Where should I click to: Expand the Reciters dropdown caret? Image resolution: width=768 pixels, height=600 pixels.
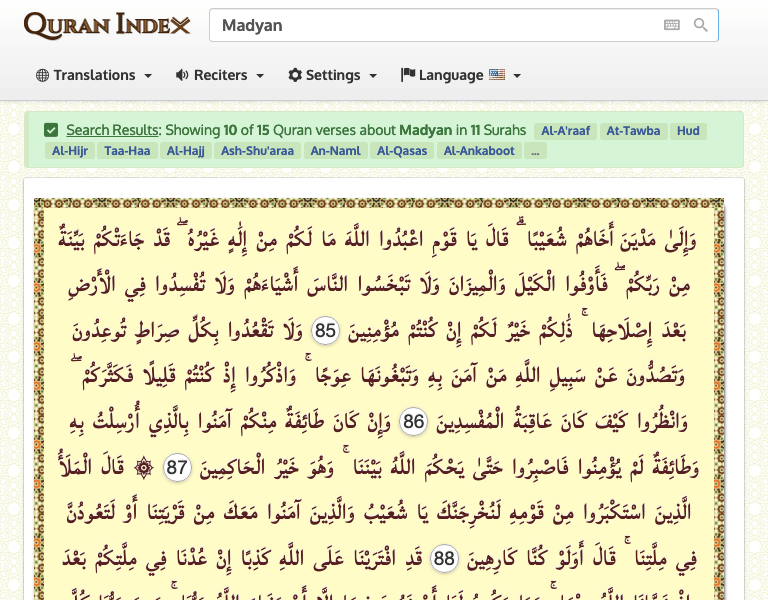(x=260, y=76)
